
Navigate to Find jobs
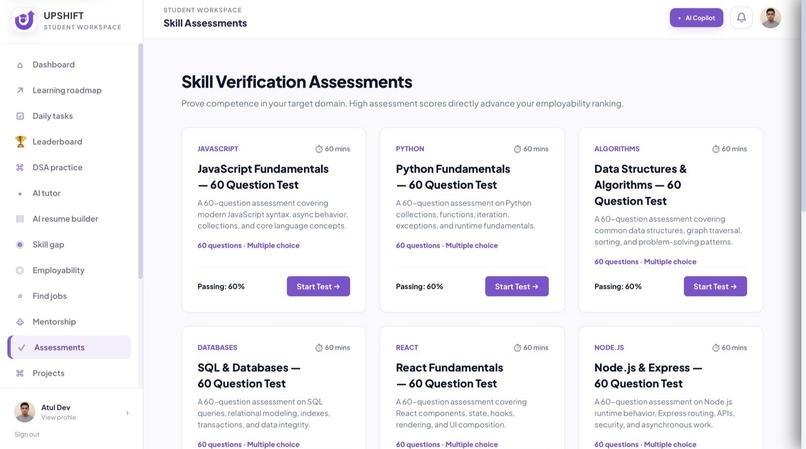69,296
